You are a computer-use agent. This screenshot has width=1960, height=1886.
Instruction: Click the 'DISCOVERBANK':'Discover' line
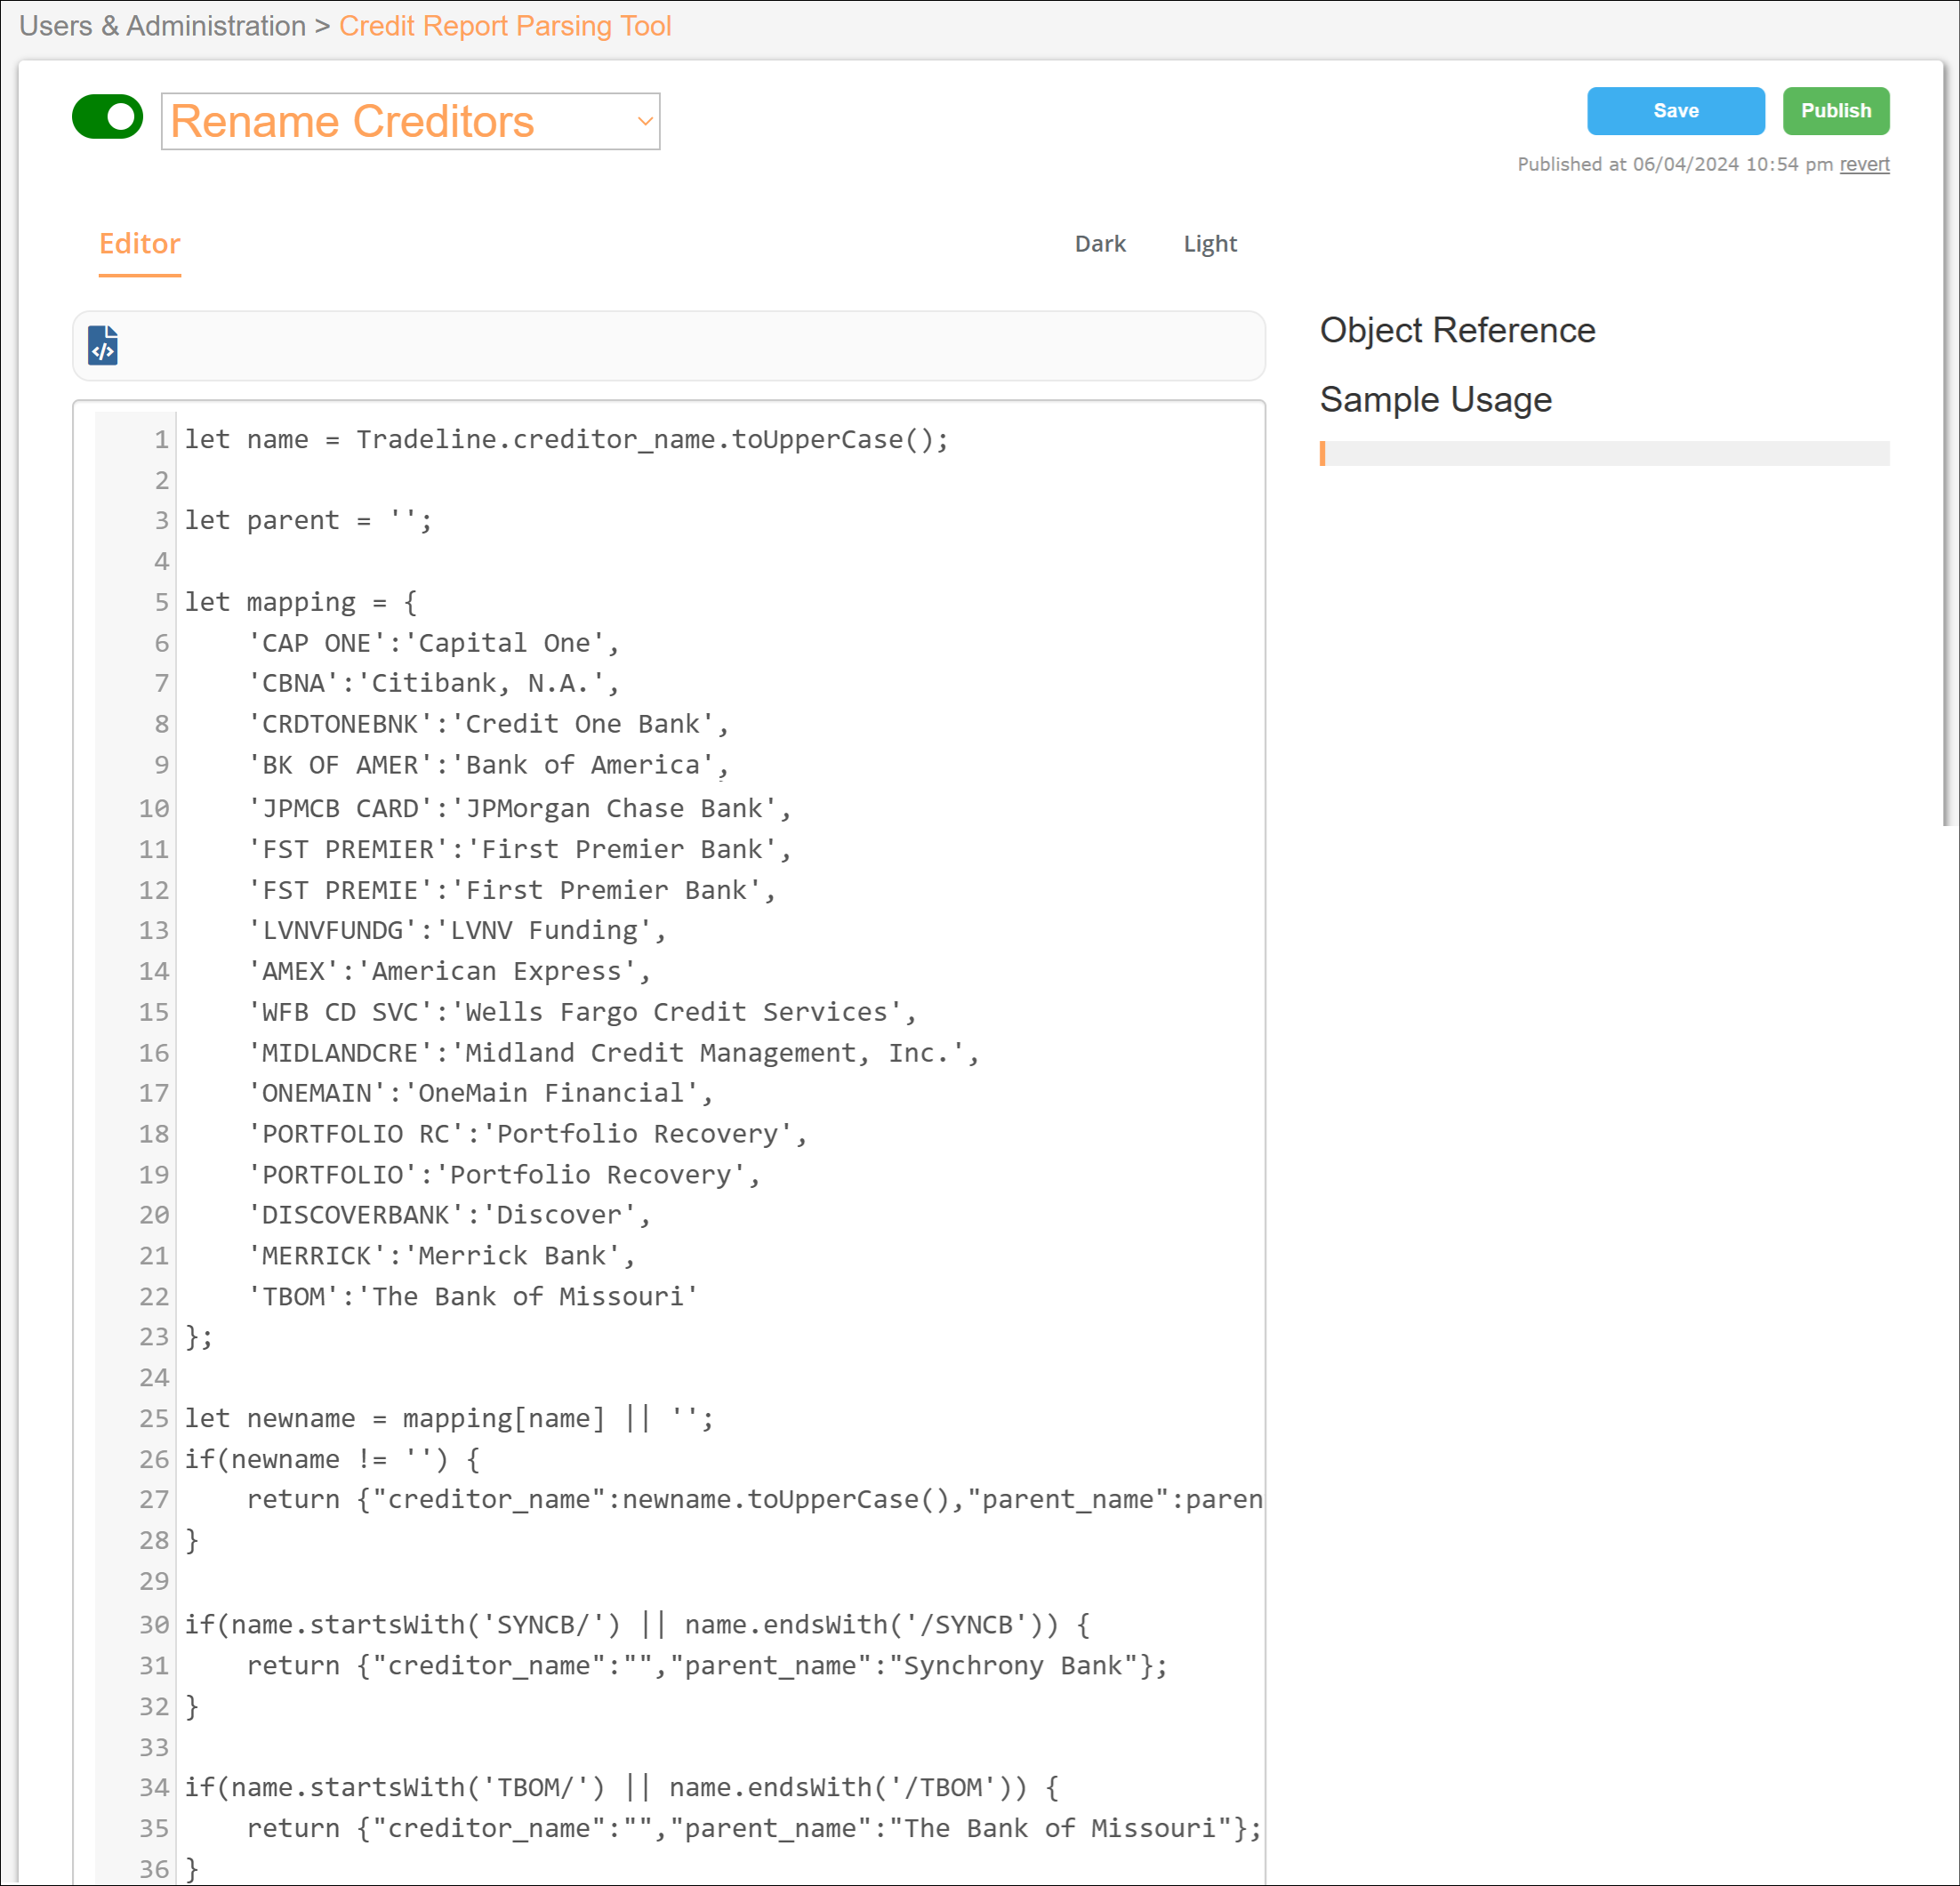449,1216
